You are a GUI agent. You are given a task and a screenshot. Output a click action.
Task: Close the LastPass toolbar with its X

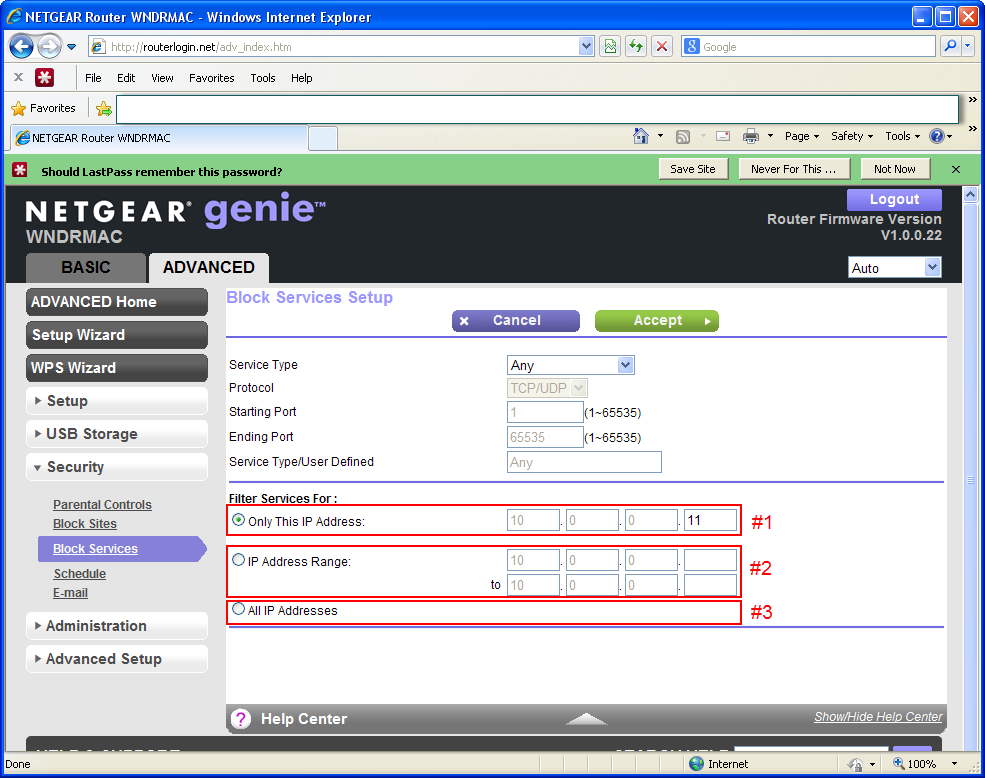[19, 77]
